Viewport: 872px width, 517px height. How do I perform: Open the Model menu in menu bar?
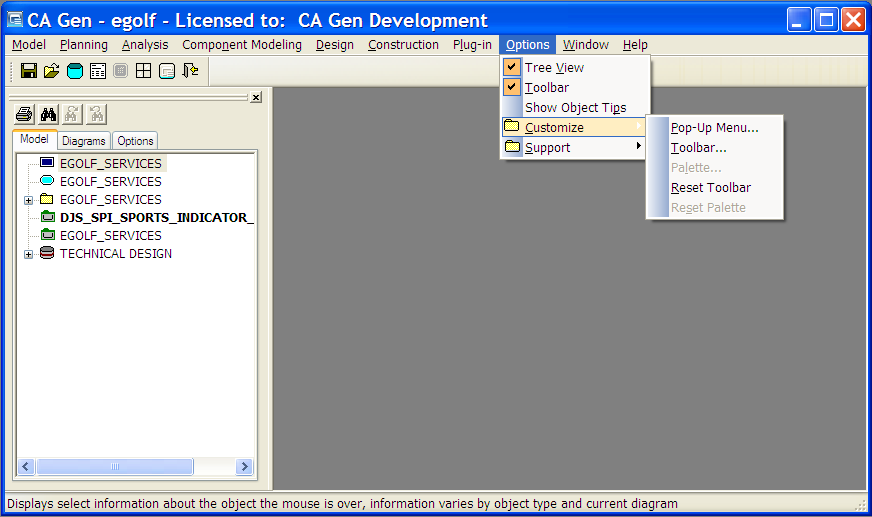click(x=29, y=44)
